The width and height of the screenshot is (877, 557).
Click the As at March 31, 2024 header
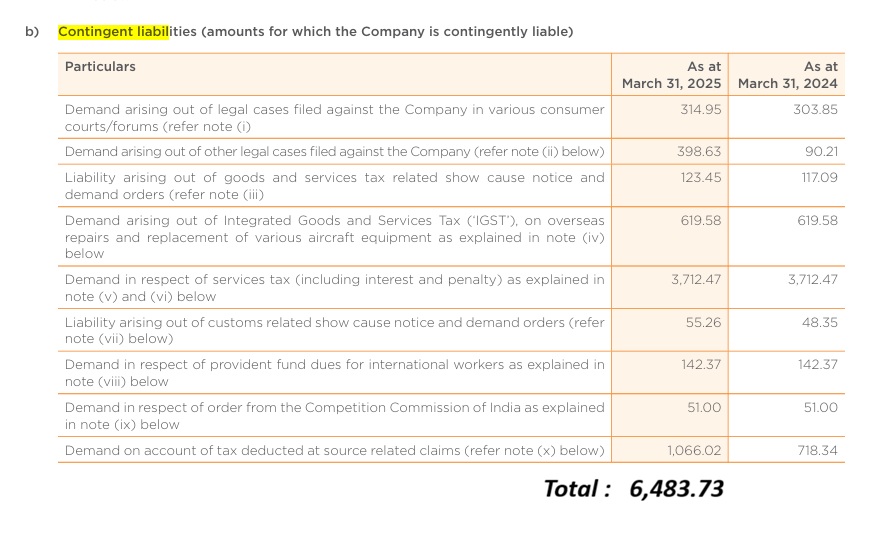[x=788, y=75]
